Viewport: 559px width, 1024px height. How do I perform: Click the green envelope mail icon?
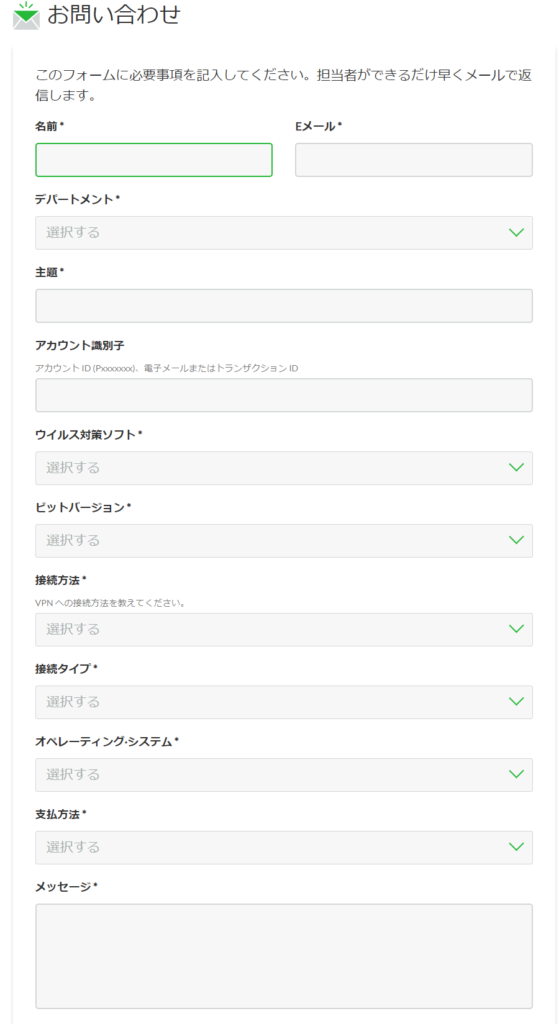tap(26, 16)
